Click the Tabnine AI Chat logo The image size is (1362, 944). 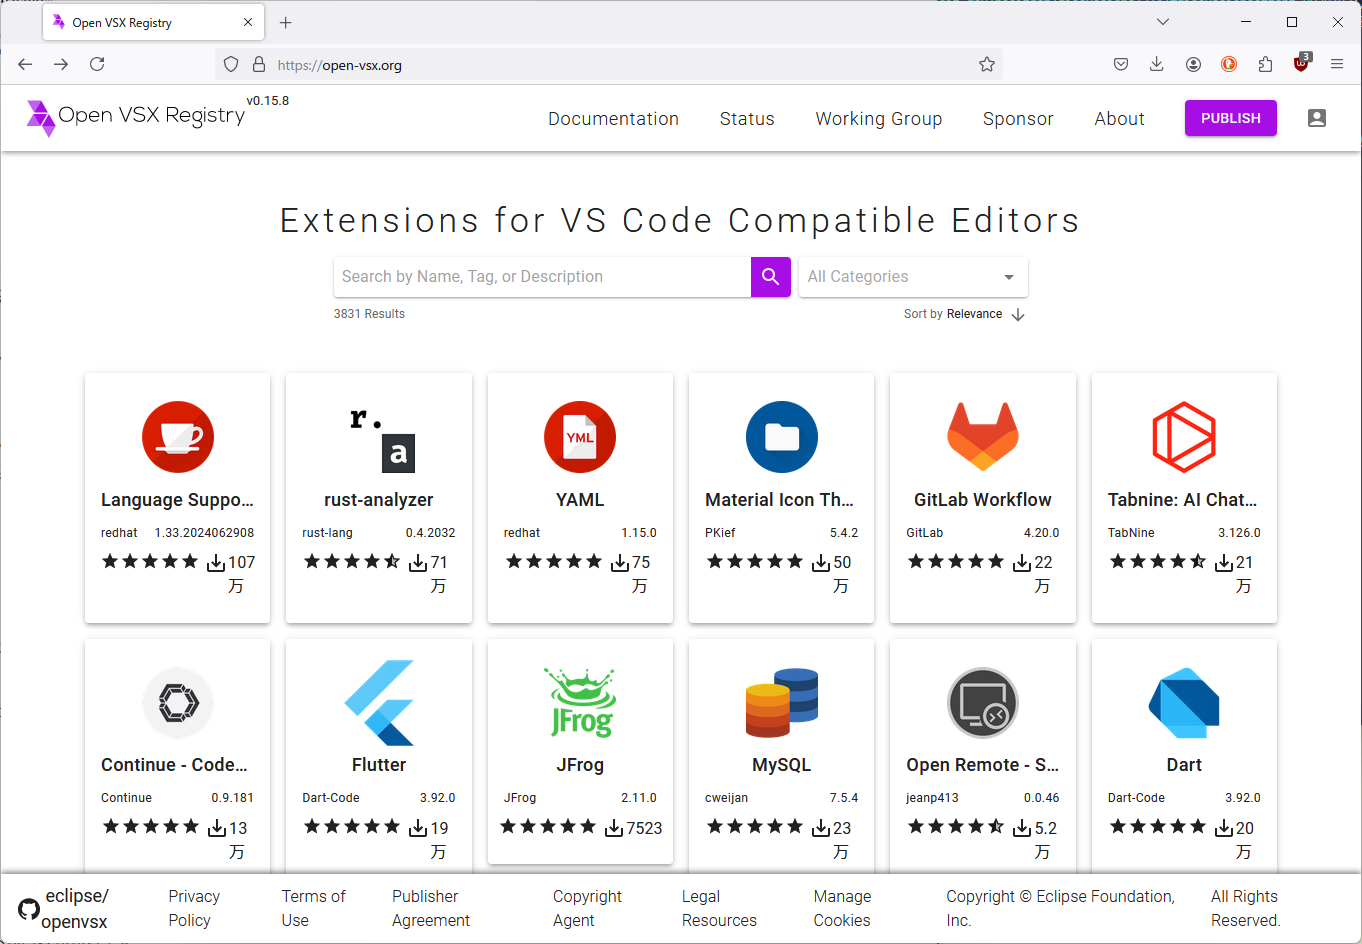tap(1183, 437)
